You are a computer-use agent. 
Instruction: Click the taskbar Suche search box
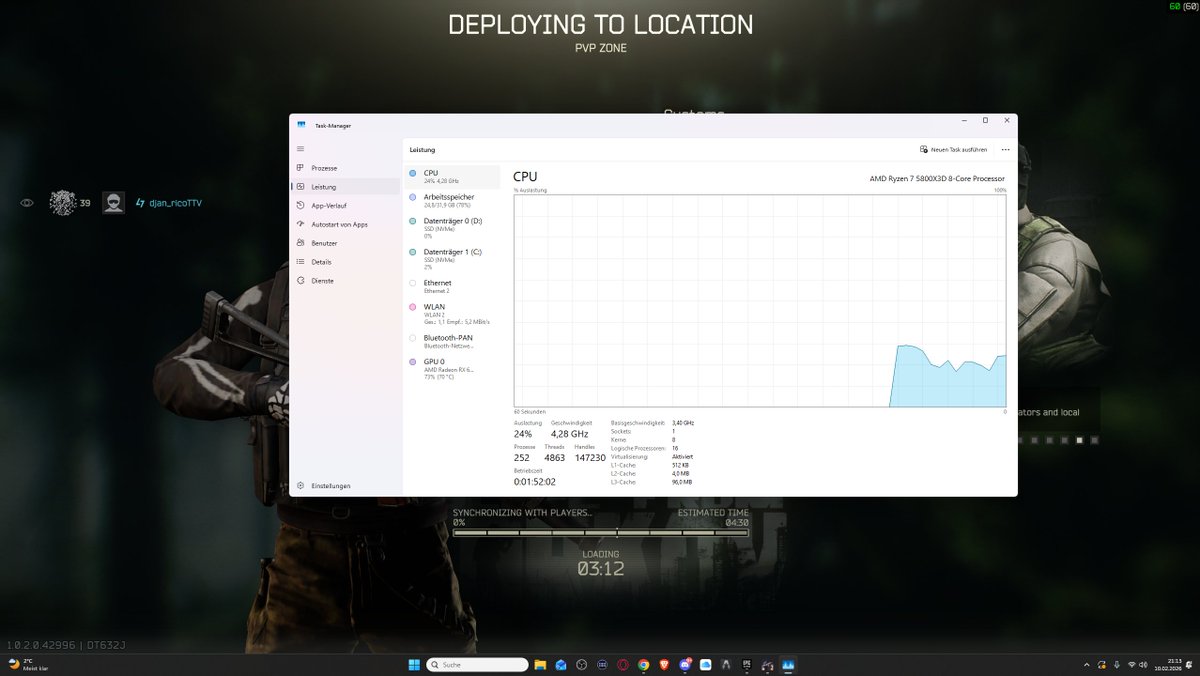(x=477, y=664)
